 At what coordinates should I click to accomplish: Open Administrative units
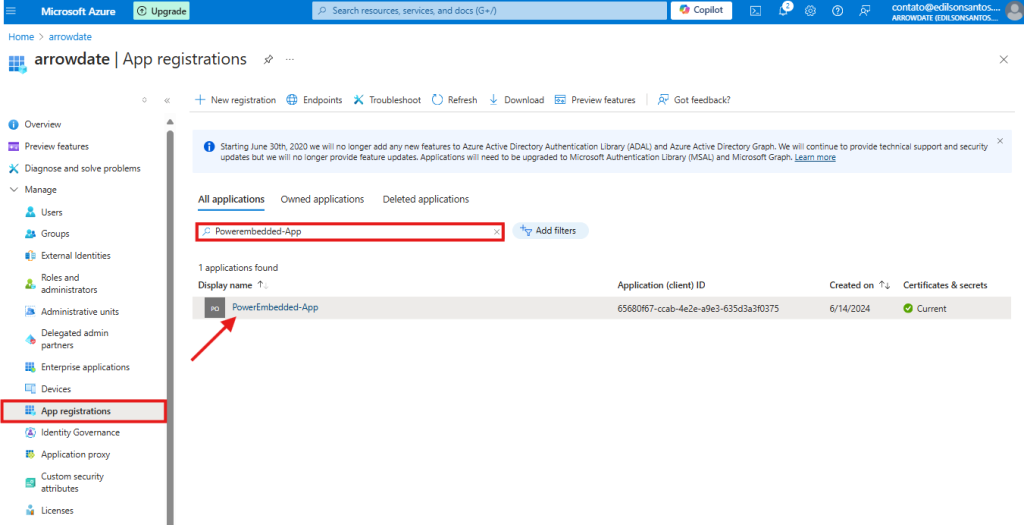click(x=80, y=311)
